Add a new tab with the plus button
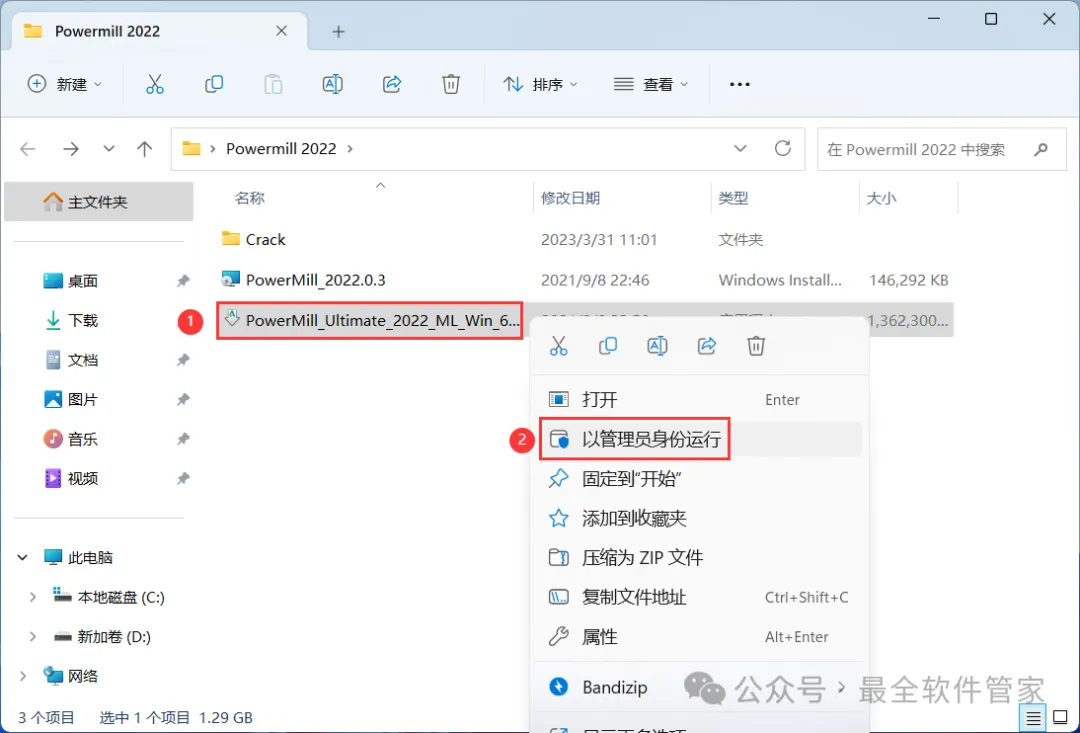1080x733 pixels. point(338,31)
